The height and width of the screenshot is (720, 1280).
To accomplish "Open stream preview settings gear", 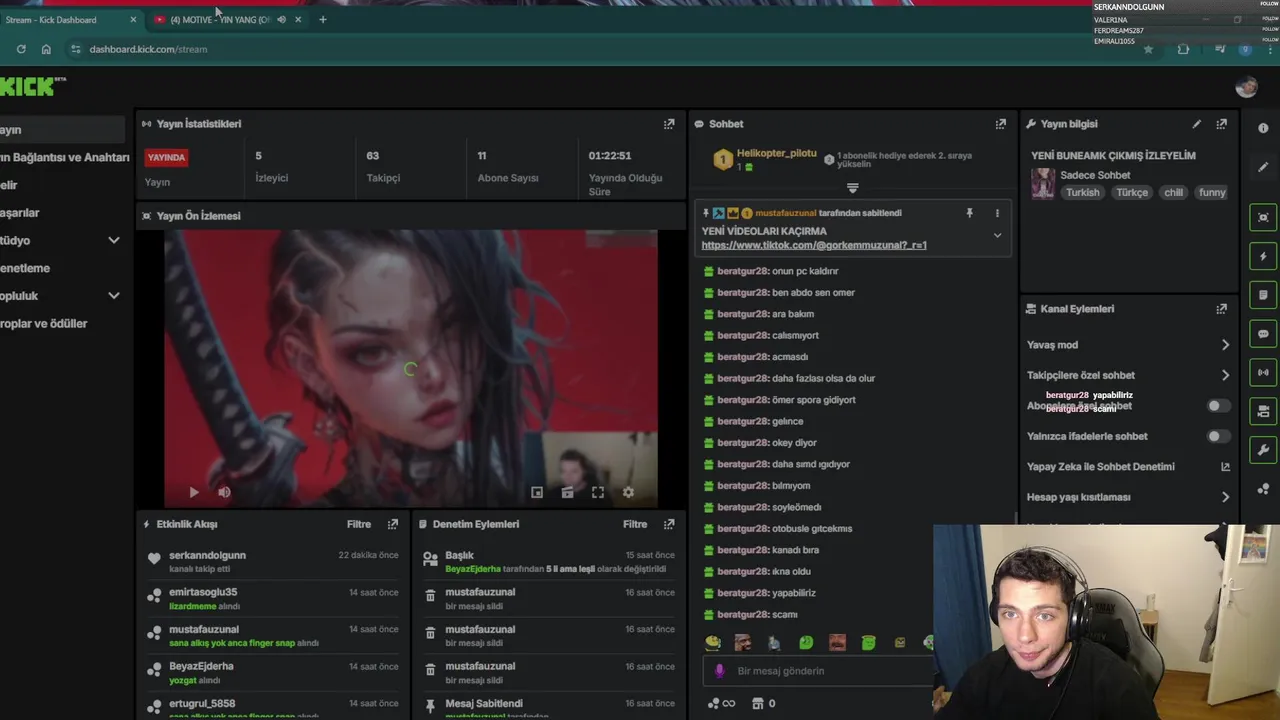I will coord(628,492).
